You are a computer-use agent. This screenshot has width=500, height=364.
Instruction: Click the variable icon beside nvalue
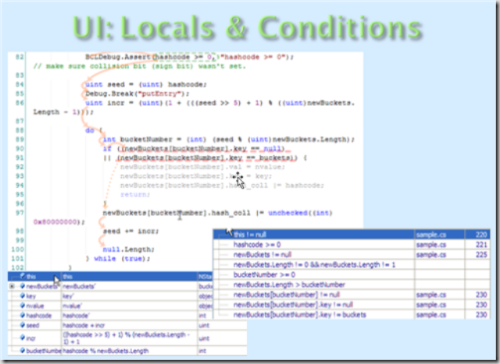tap(22, 305)
